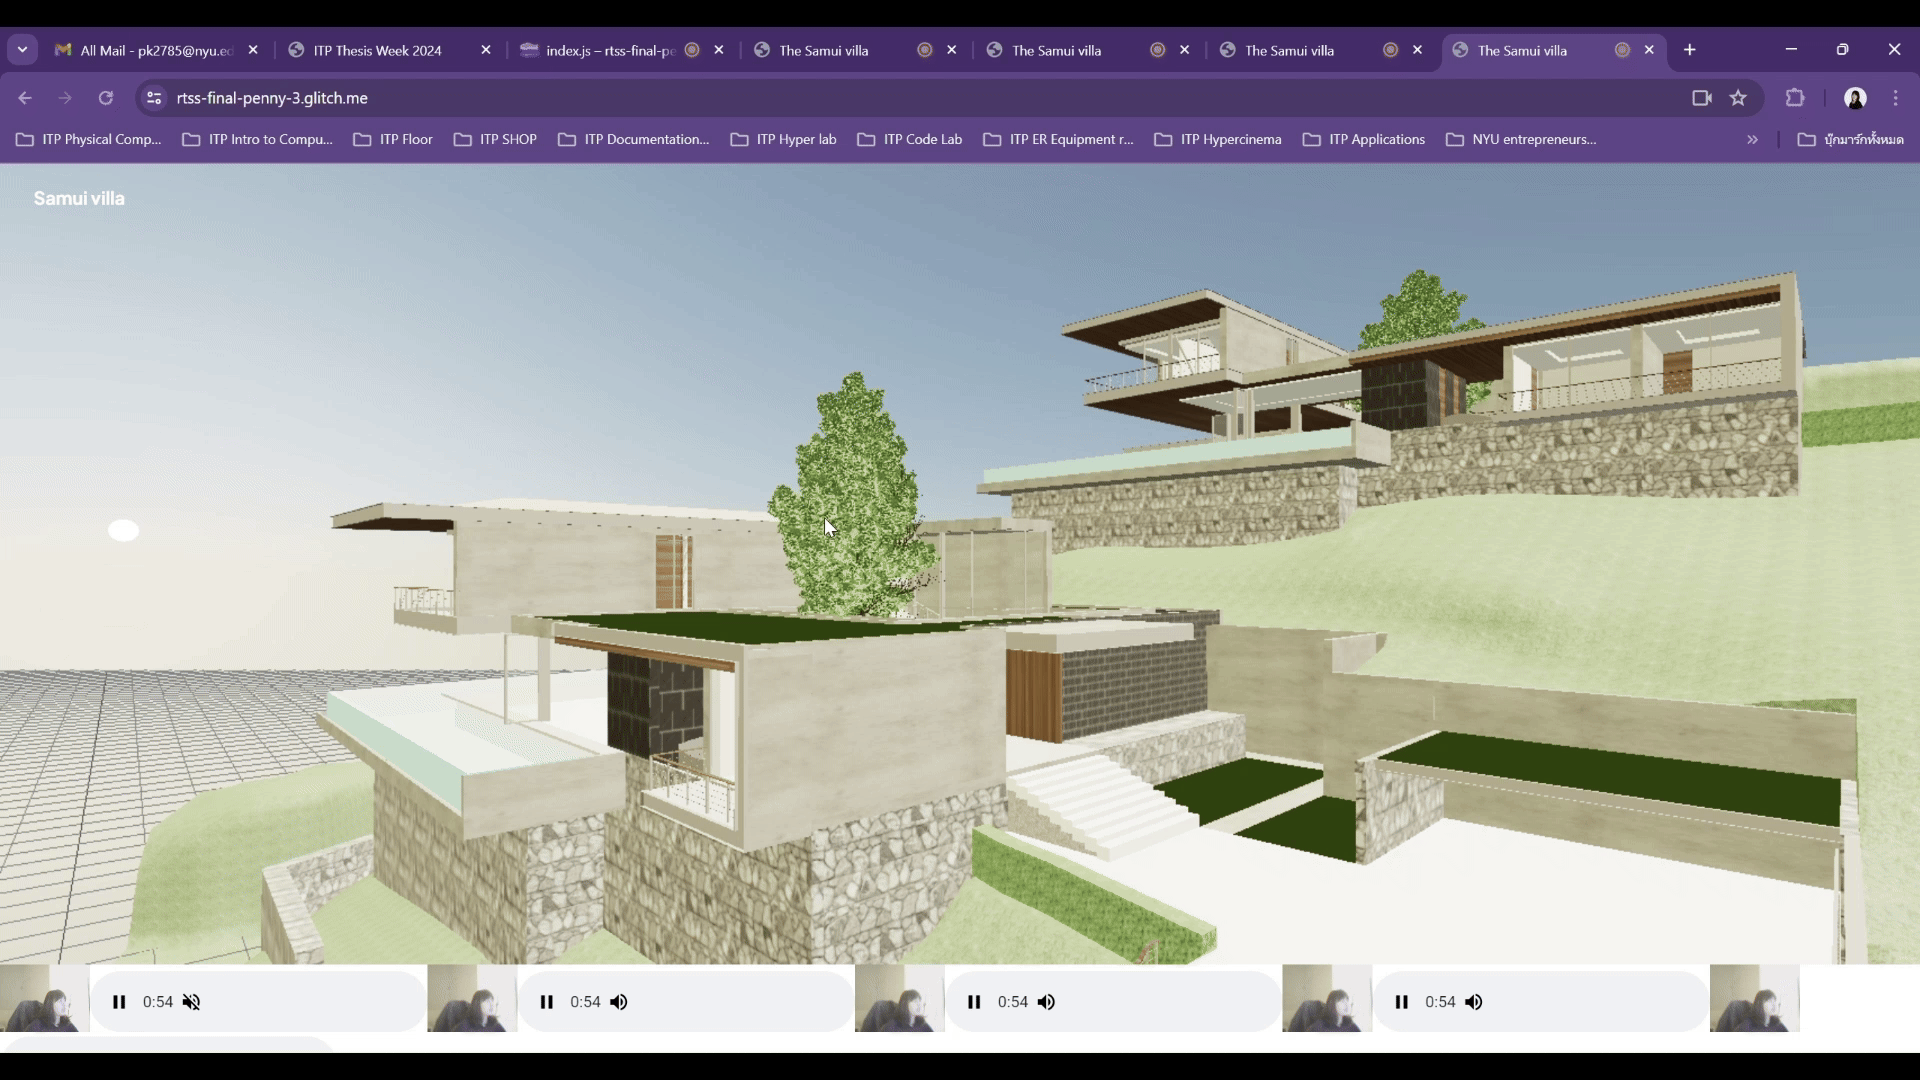Screen dimensions: 1920x1080
Task: Open the browser extensions puzzle icon
Action: point(1795,98)
